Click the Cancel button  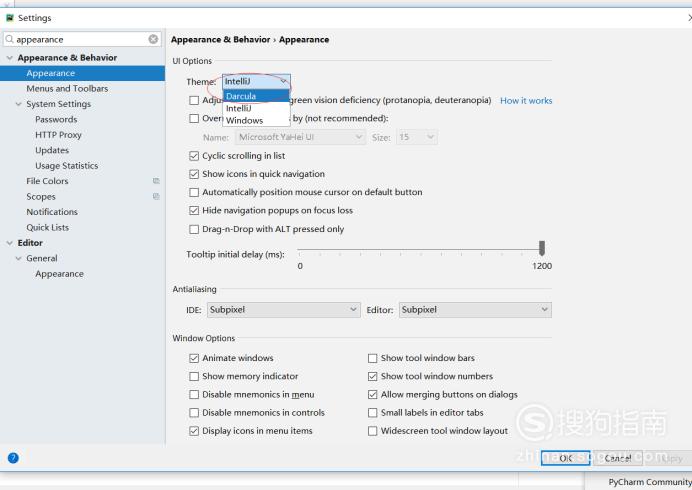[x=617, y=458]
